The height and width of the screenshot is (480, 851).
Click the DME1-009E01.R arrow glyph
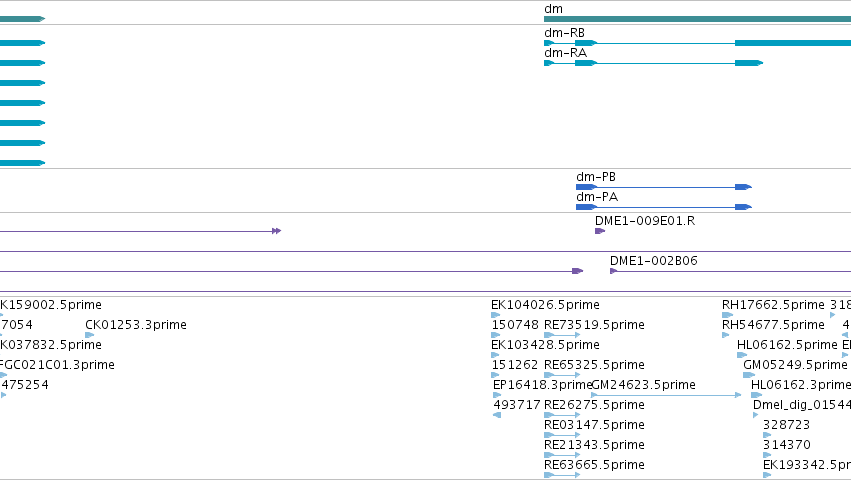pos(600,231)
